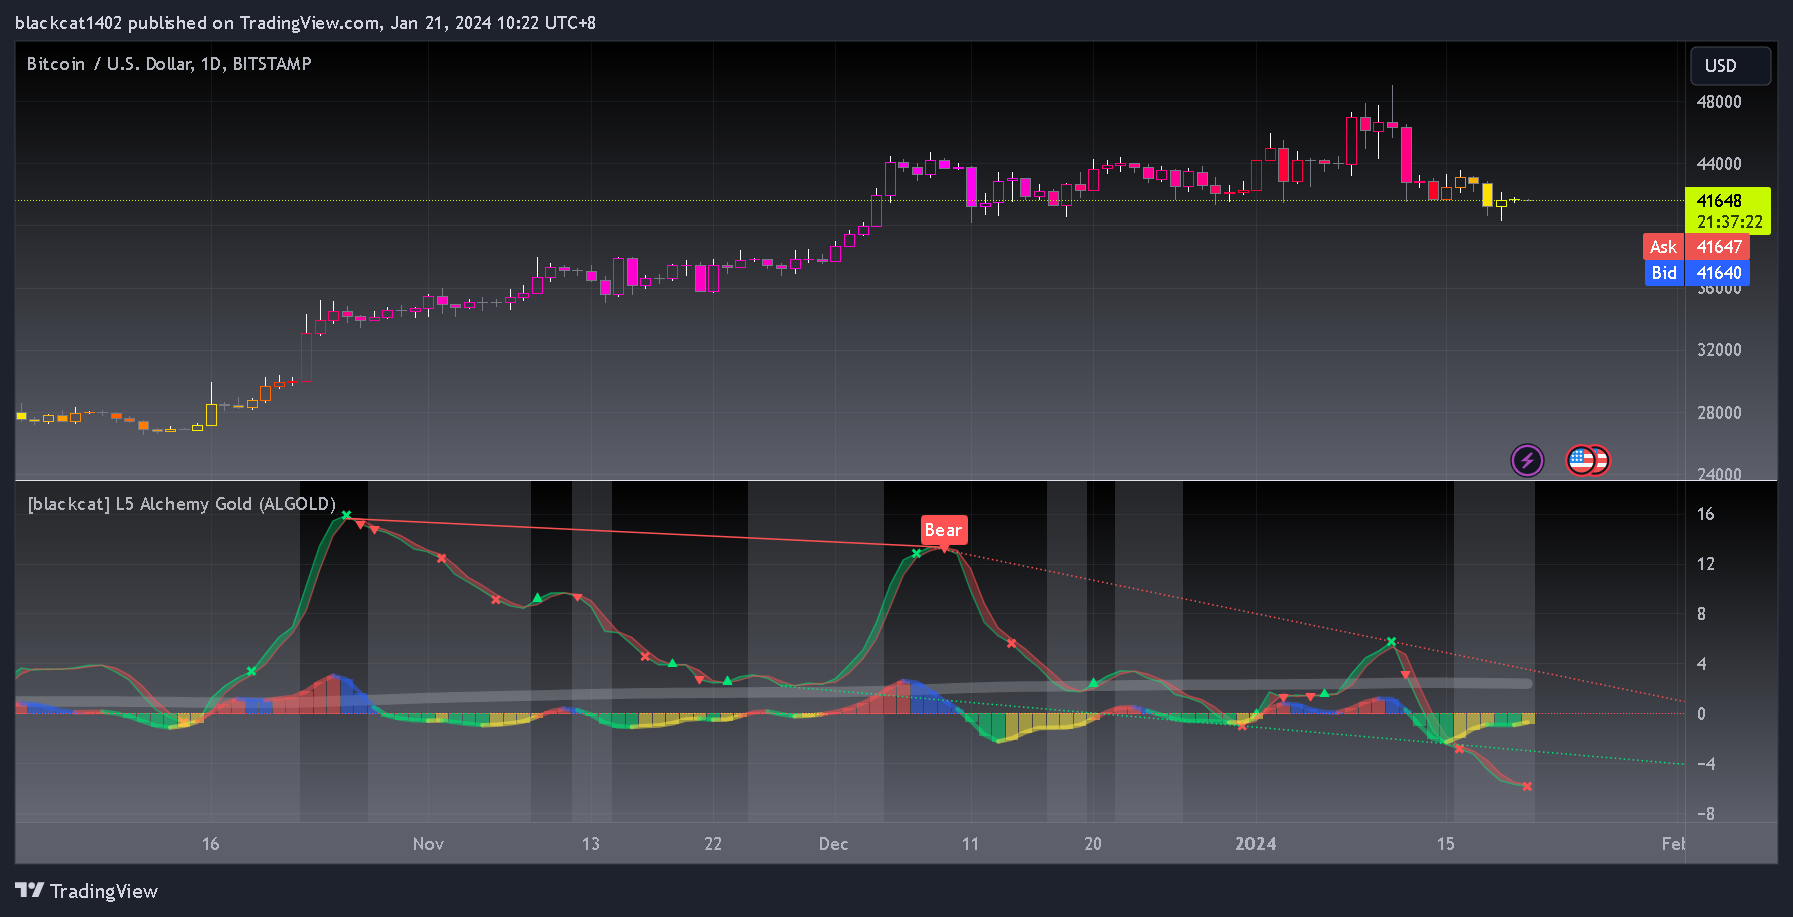
Task: Open the USD currency selector
Action: pos(1730,66)
